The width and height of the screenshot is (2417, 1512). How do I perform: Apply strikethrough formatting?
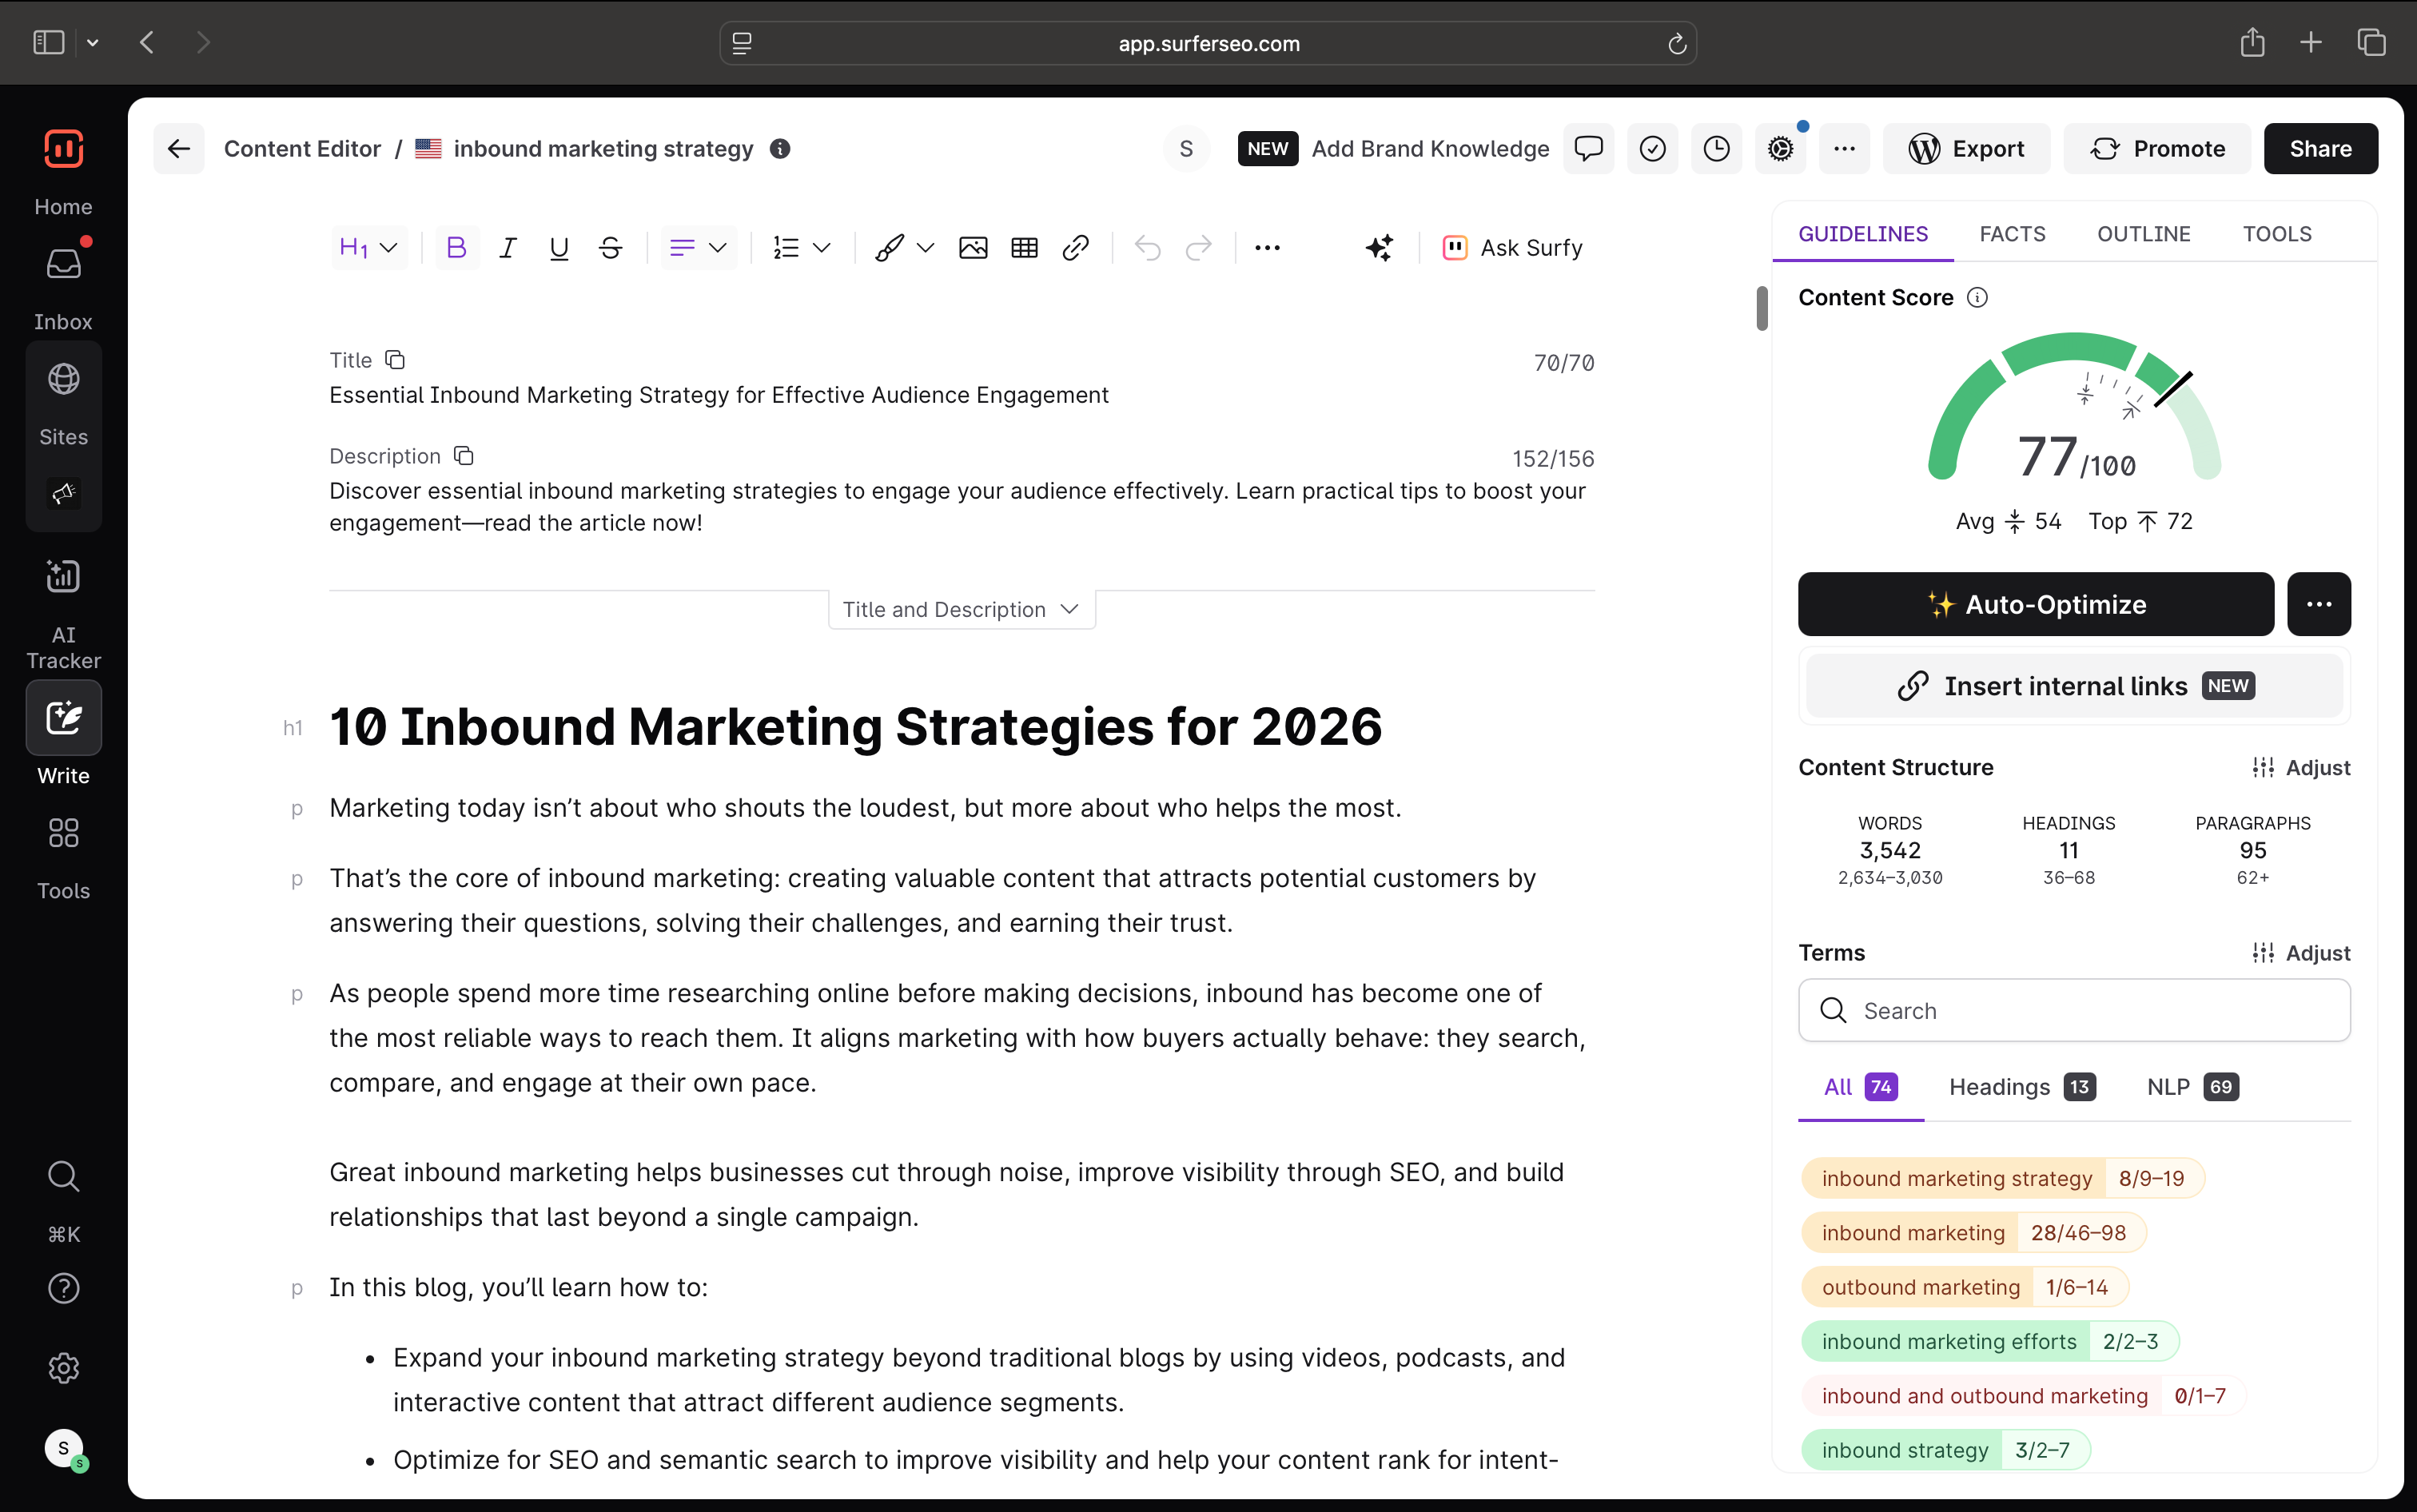[610, 248]
